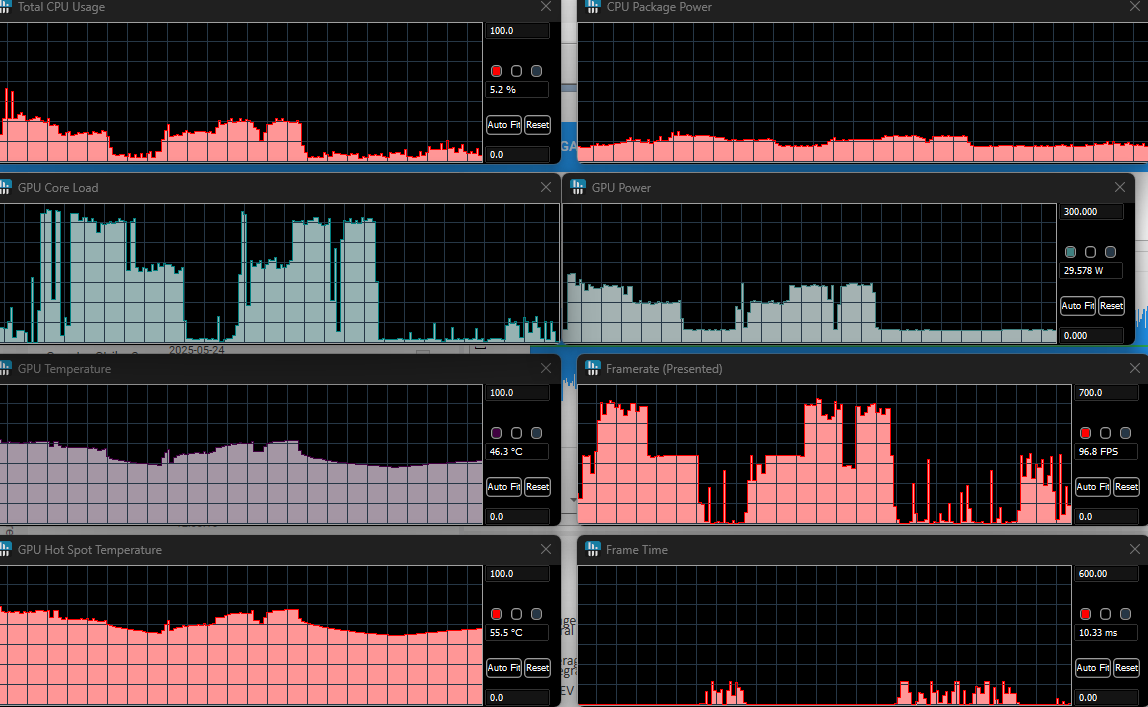Edit the 0.000 minimum field of GPU Power
This screenshot has height=707, width=1148.
pyautogui.click(x=1092, y=335)
